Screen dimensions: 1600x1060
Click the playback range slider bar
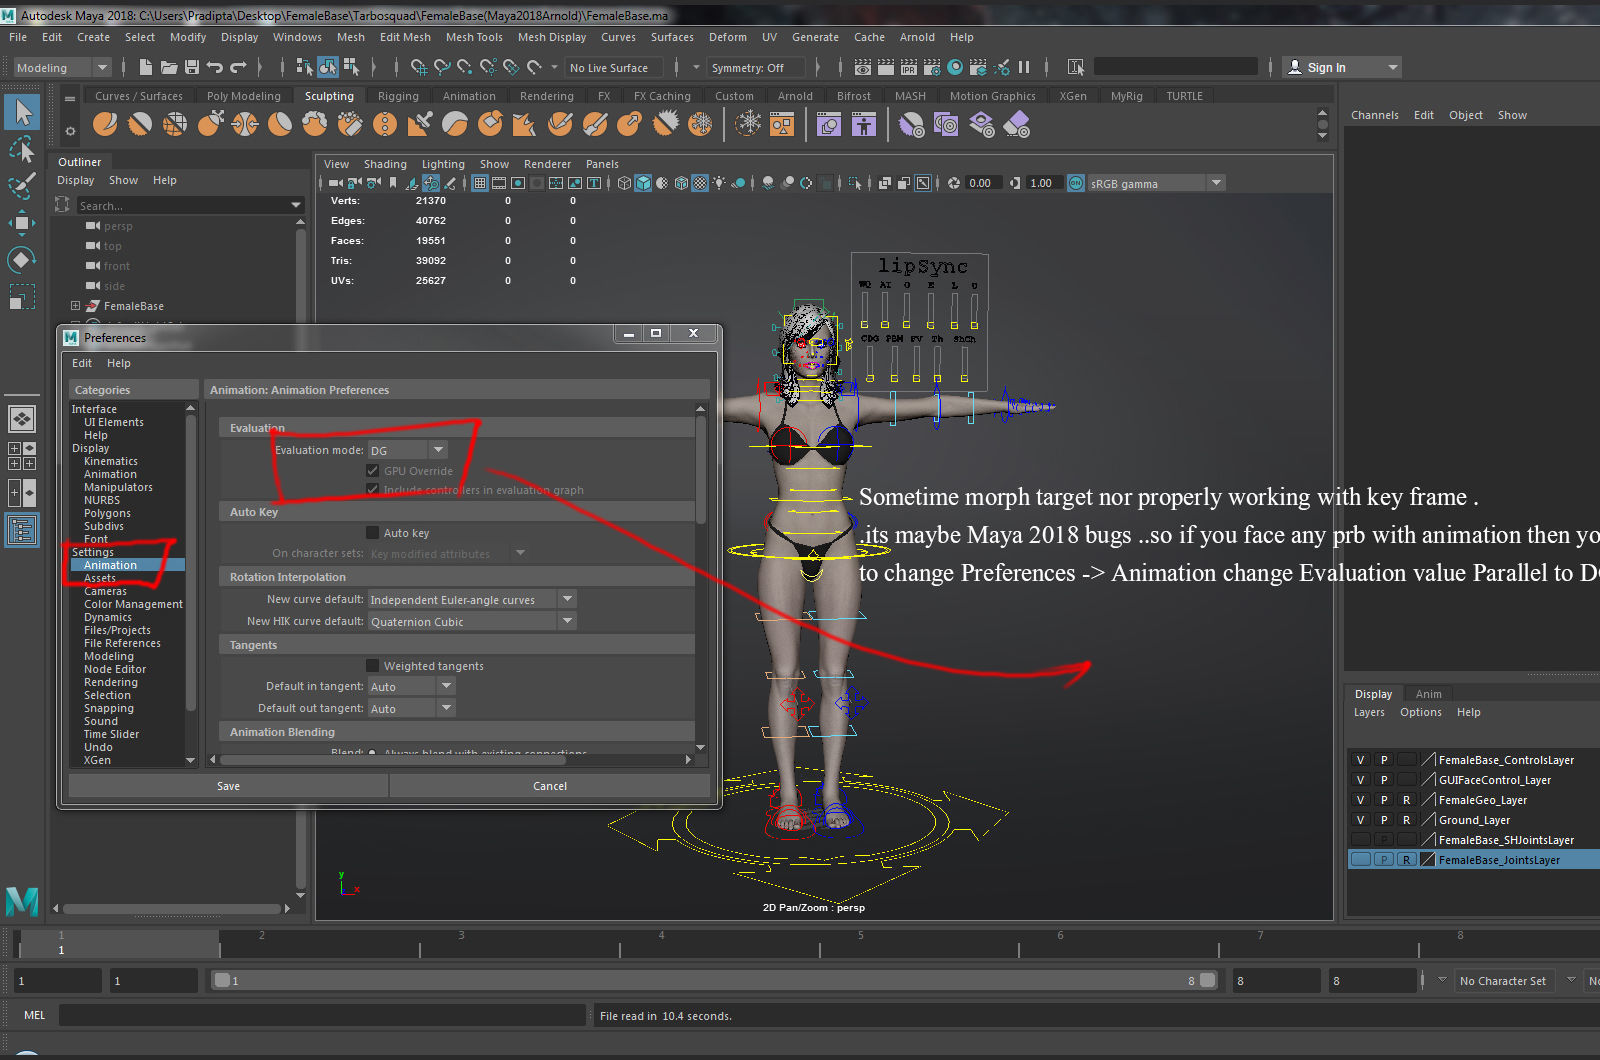click(x=714, y=981)
